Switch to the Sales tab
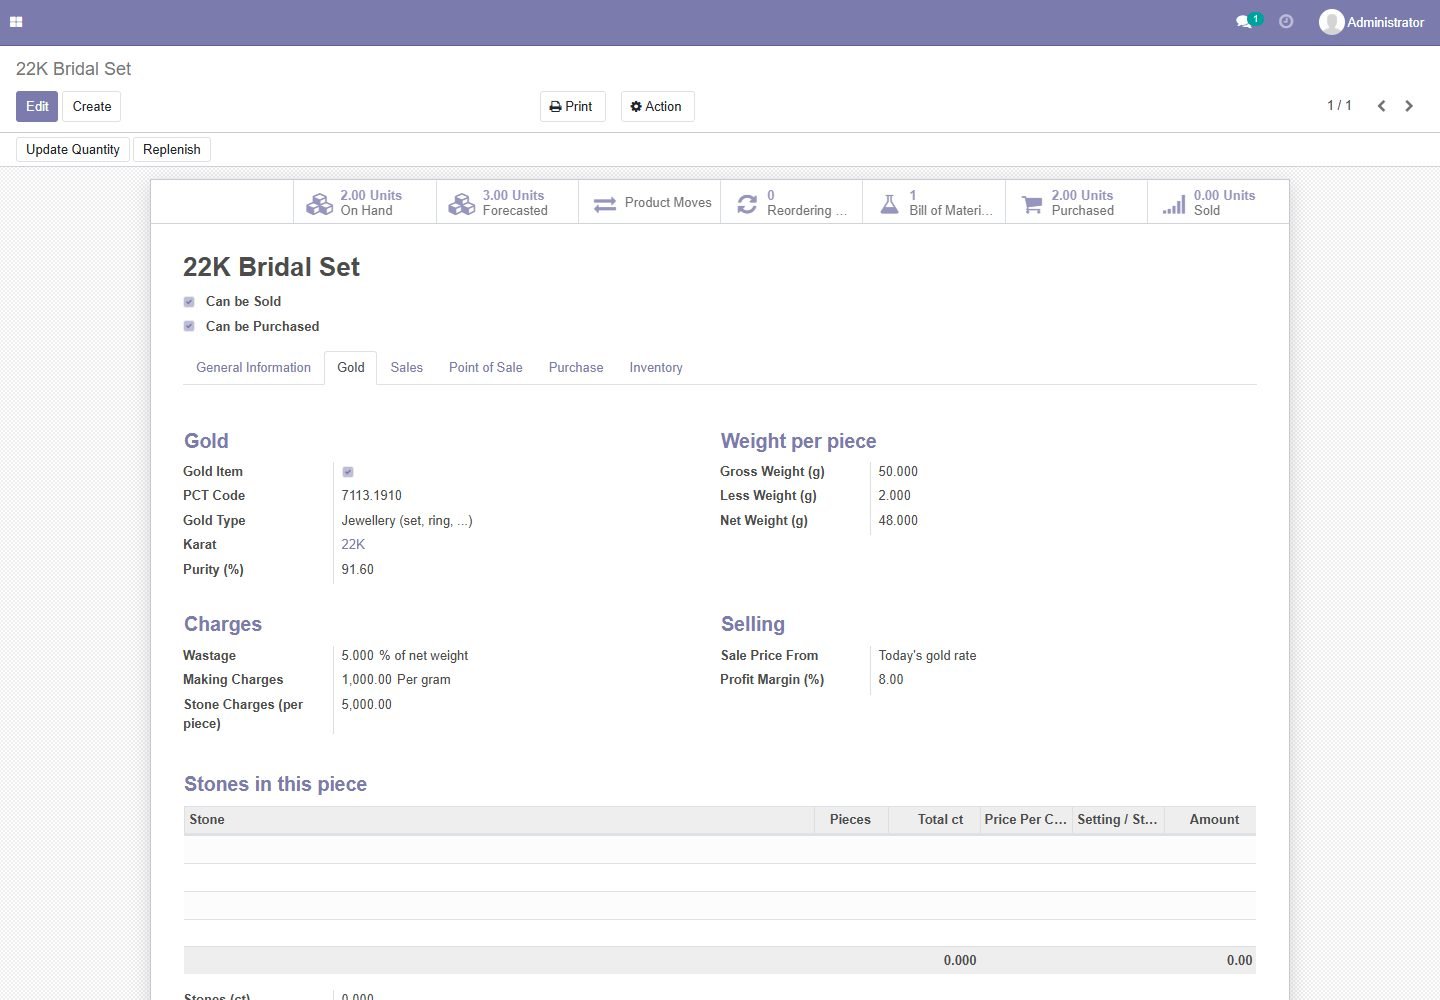 point(406,367)
